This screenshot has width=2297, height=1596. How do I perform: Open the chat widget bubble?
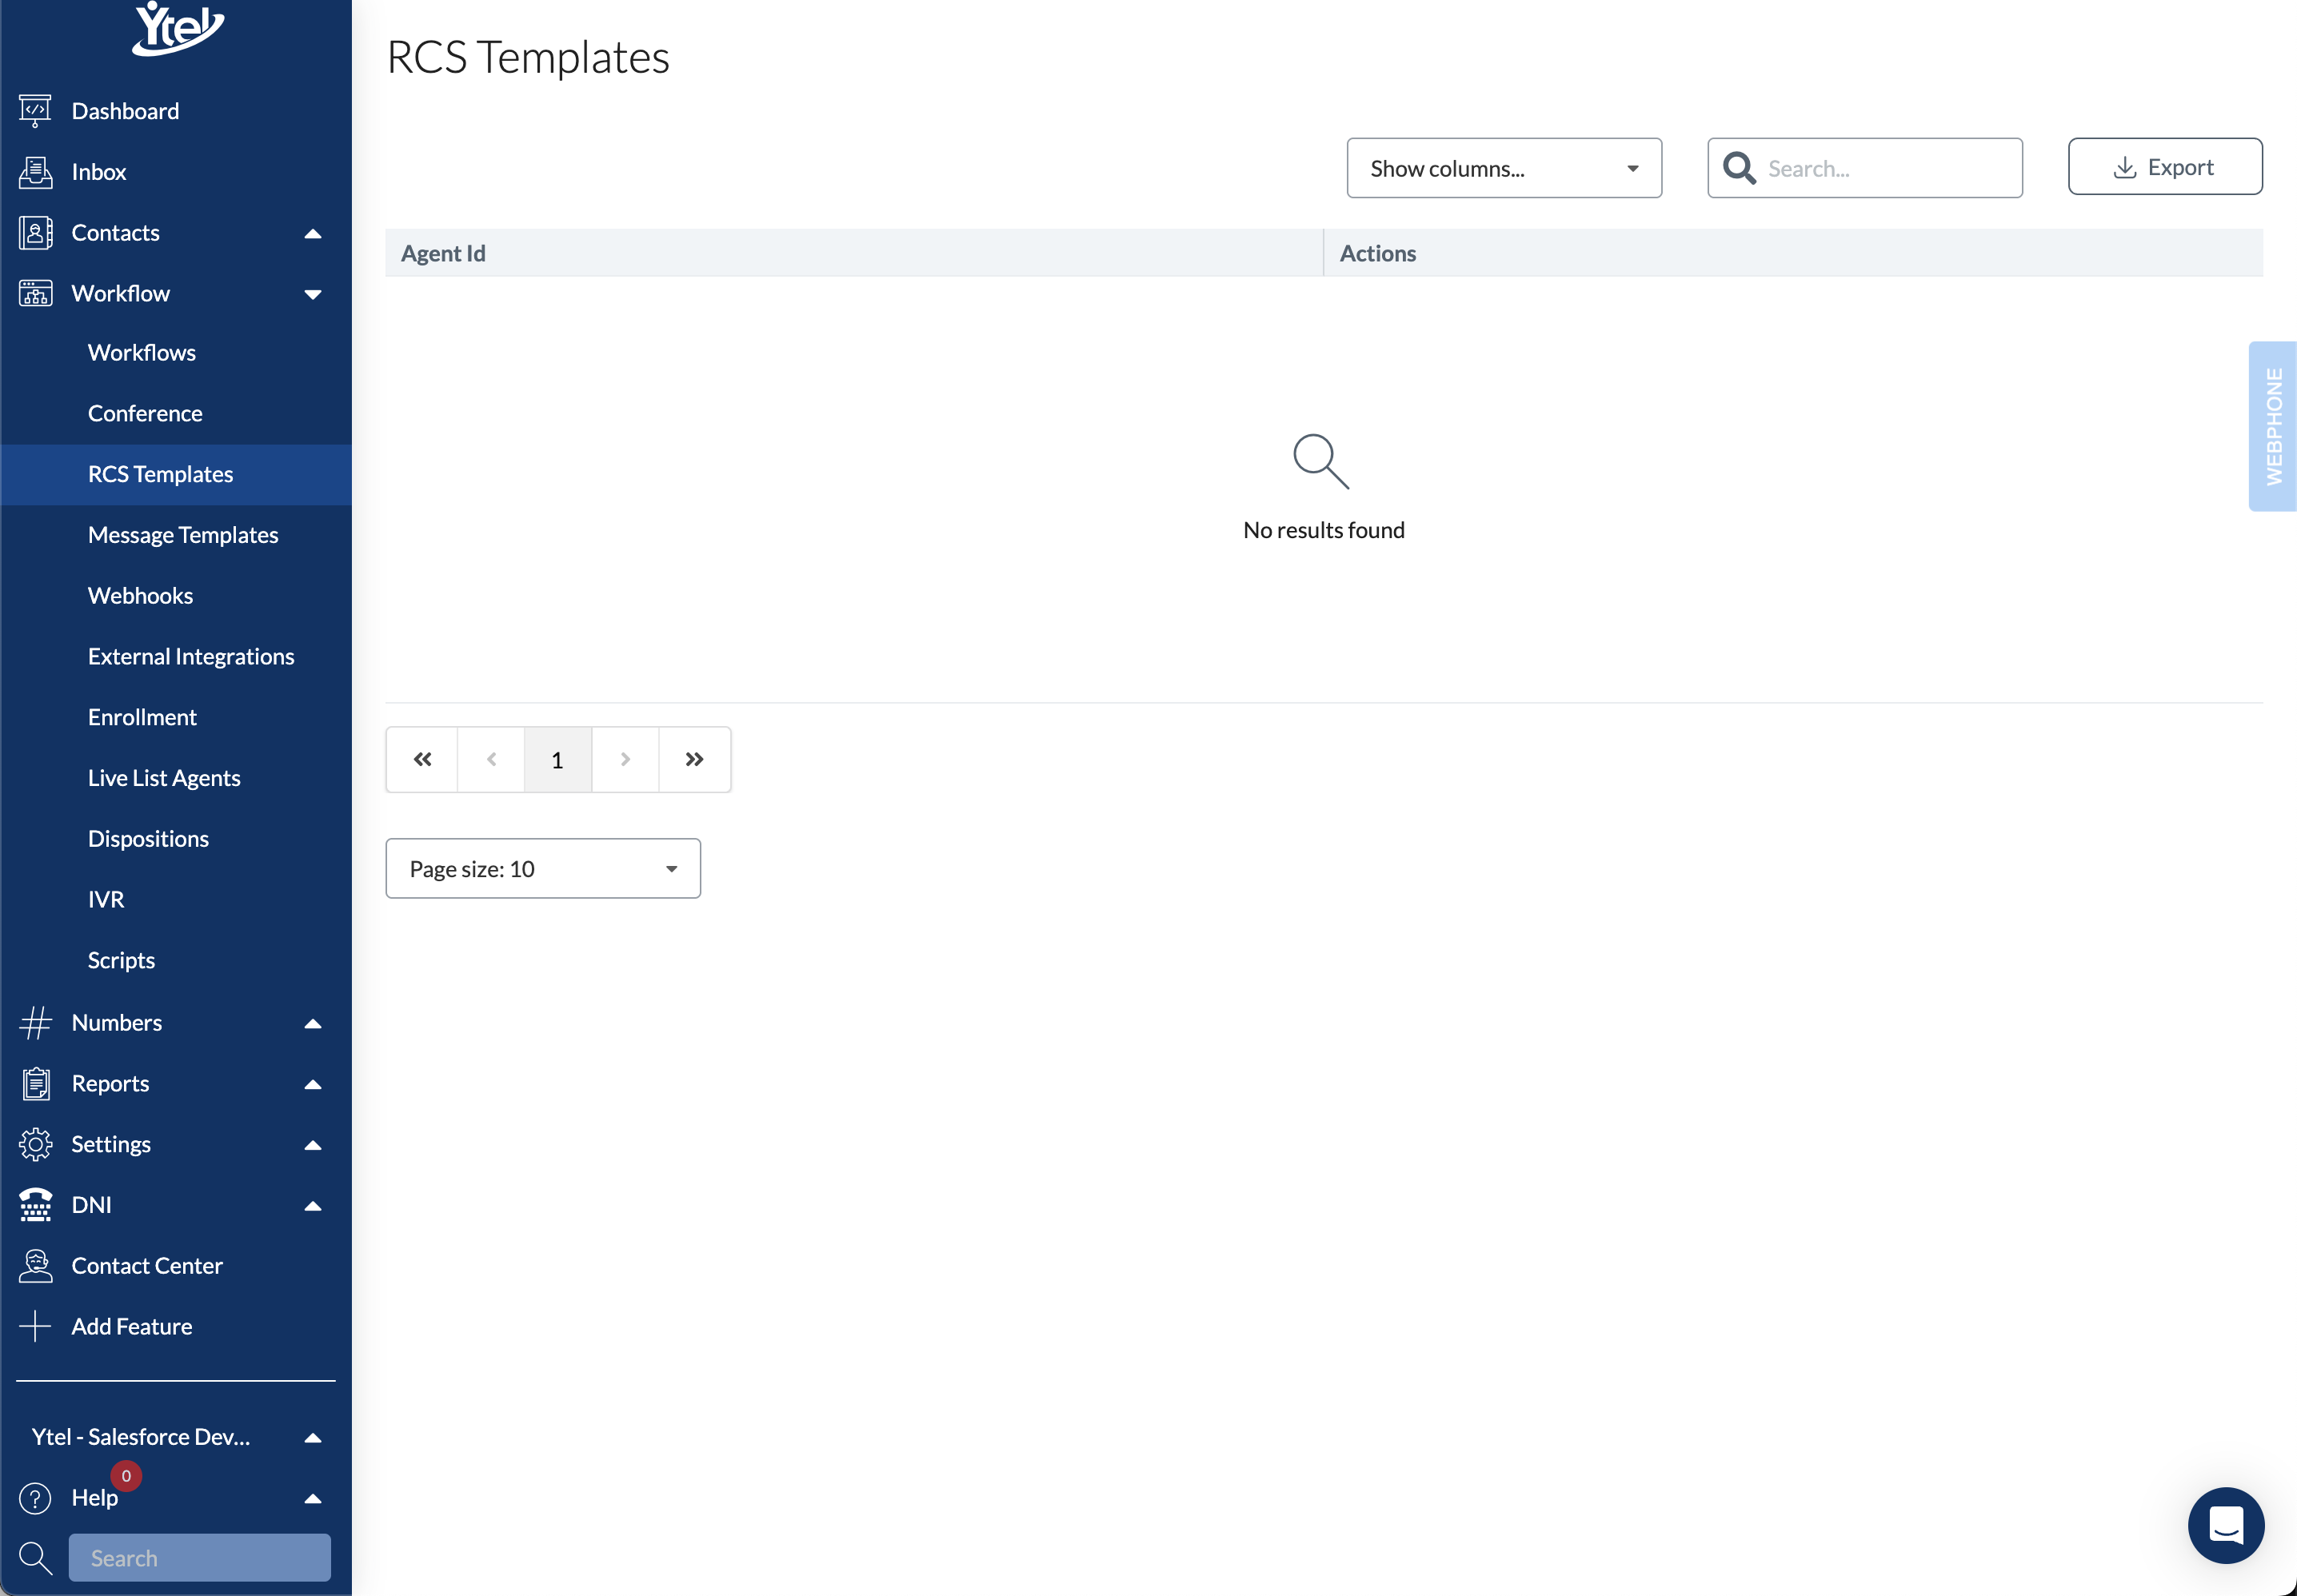2225,1525
